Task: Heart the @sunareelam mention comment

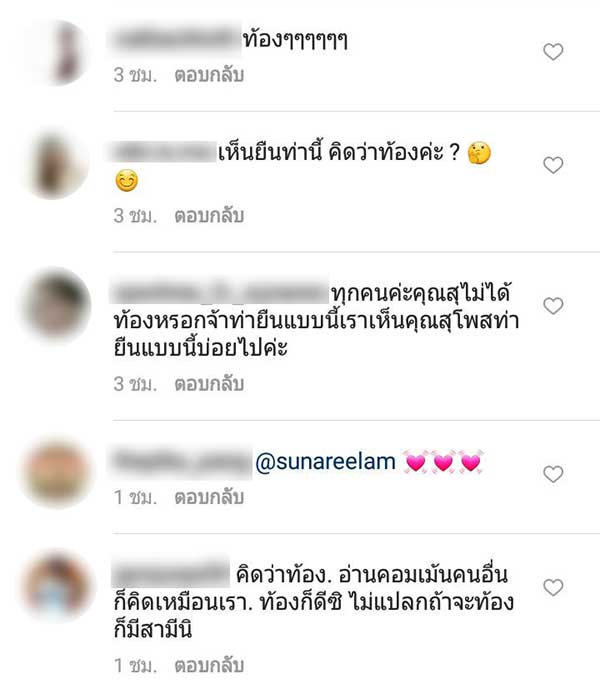Action: click(x=553, y=474)
